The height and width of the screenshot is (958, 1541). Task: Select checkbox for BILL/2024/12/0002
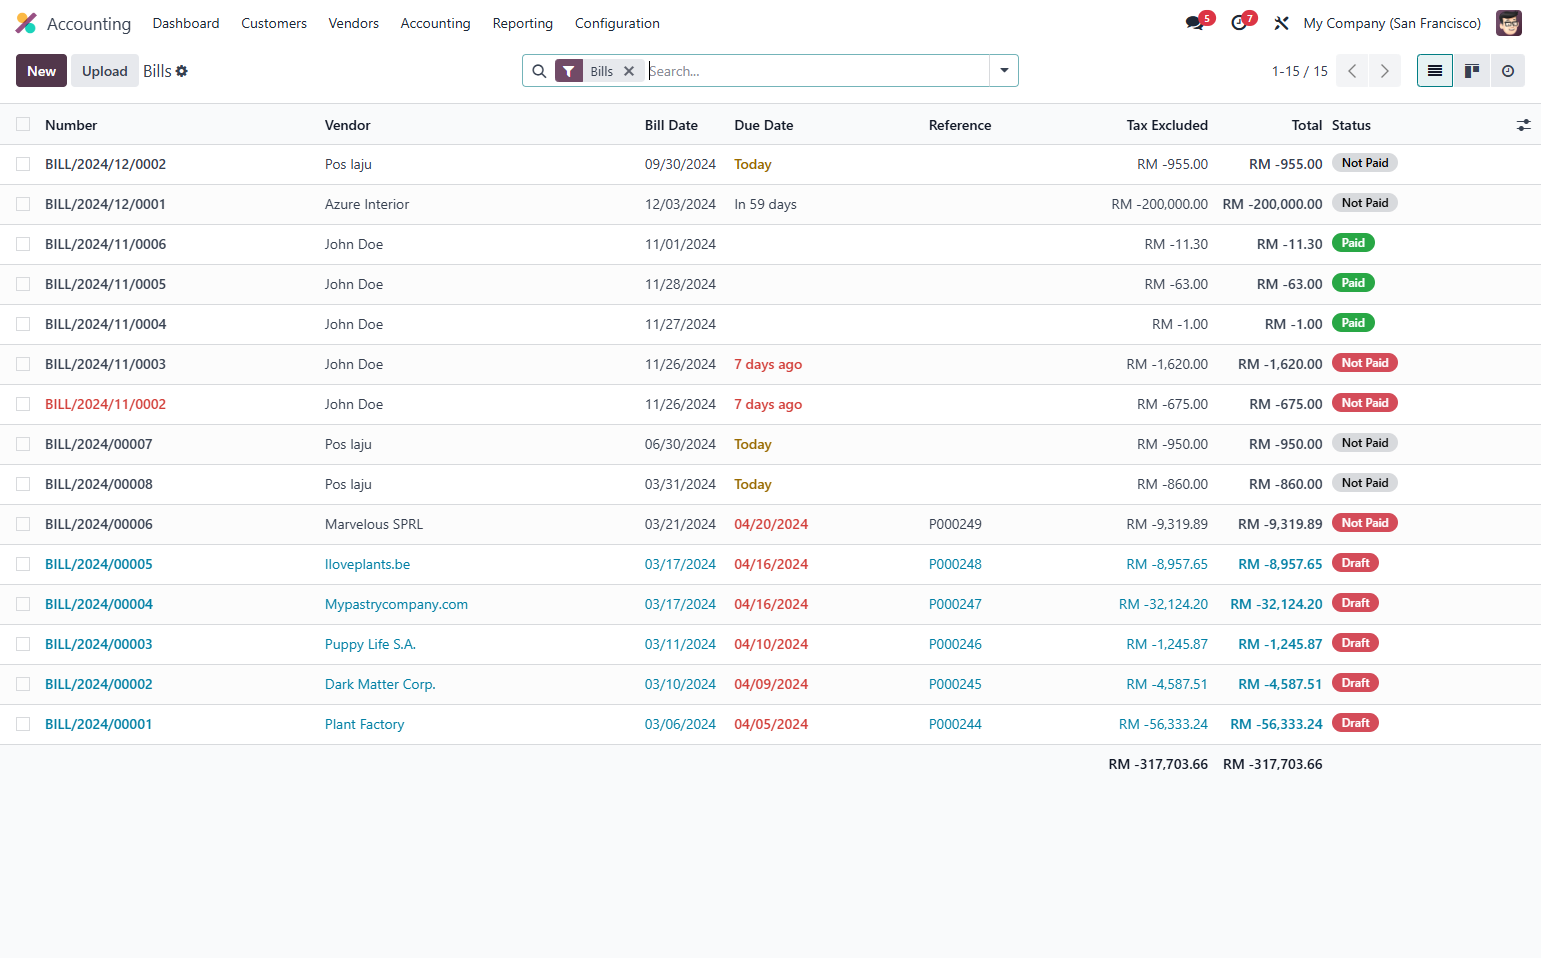[23, 164]
